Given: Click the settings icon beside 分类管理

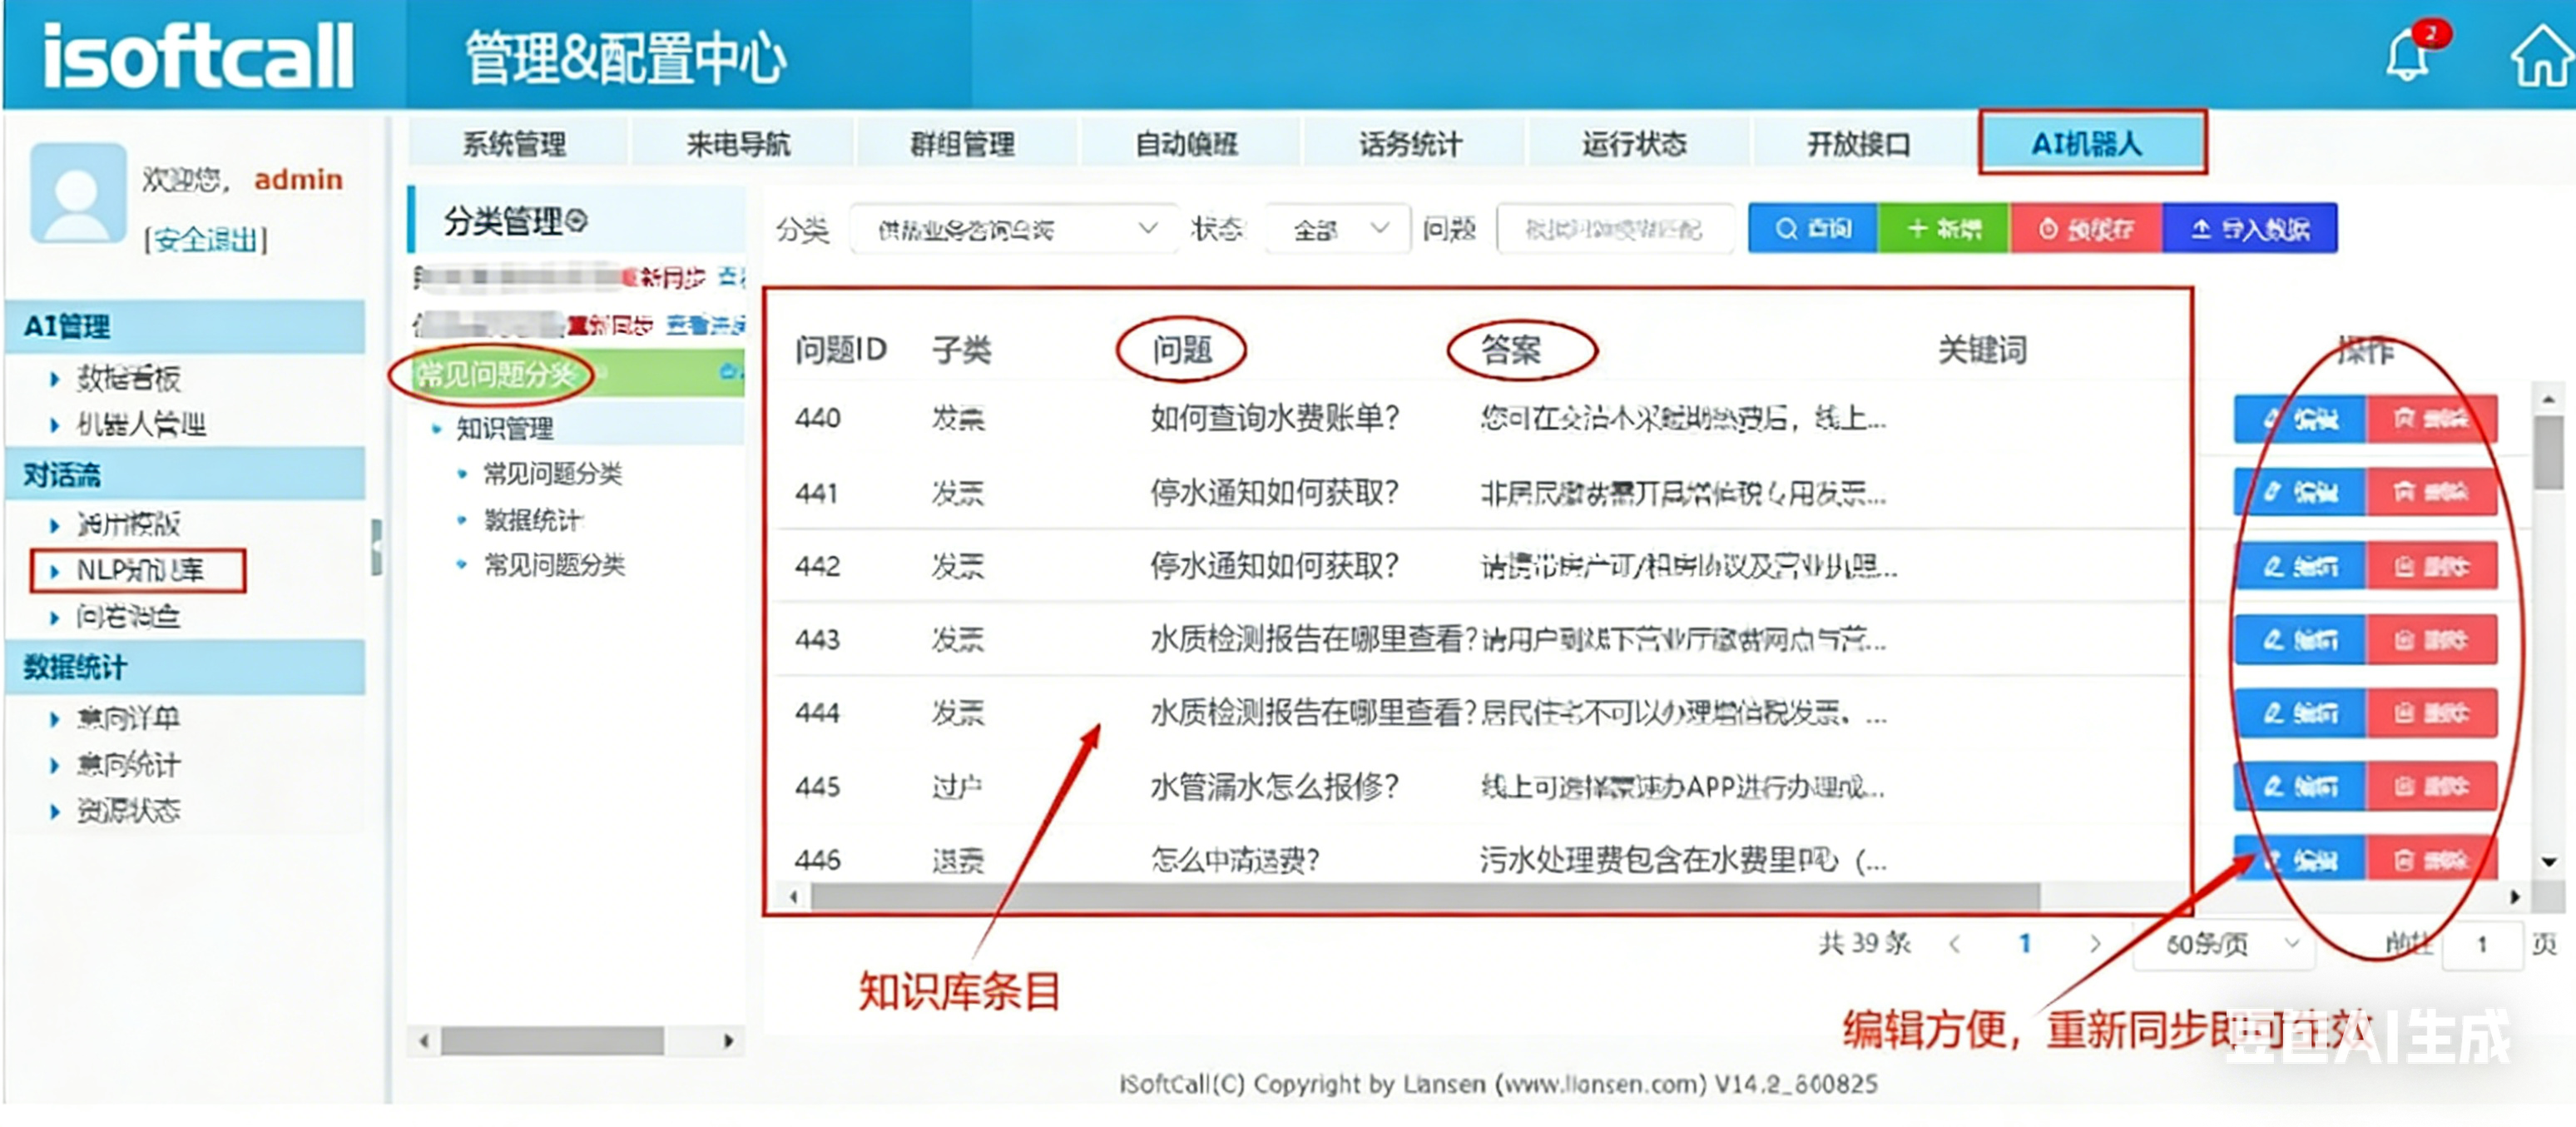Looking at the screenshot, I should 577,220.
